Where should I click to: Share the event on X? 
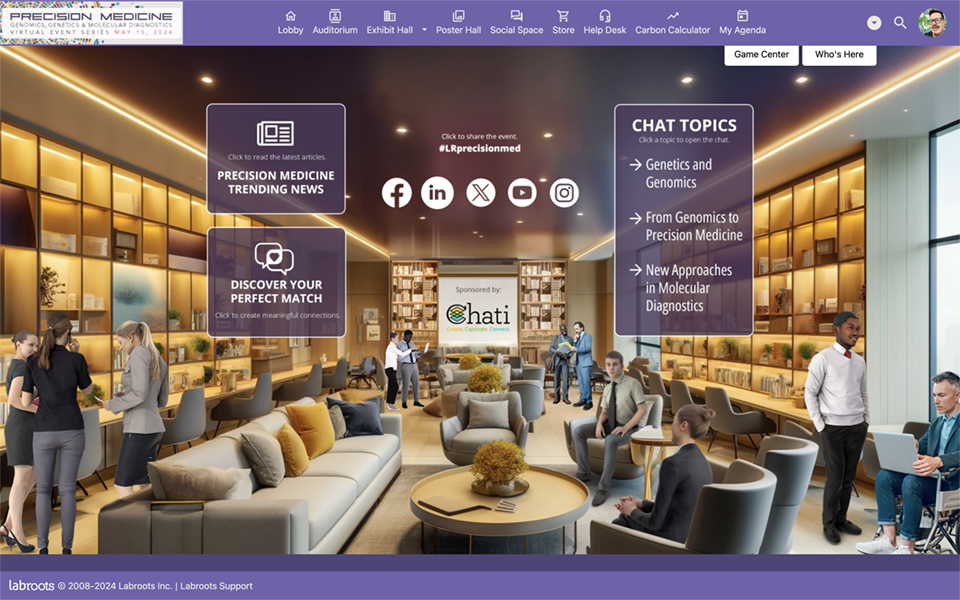pyautogui.click(x=481, y=193)
